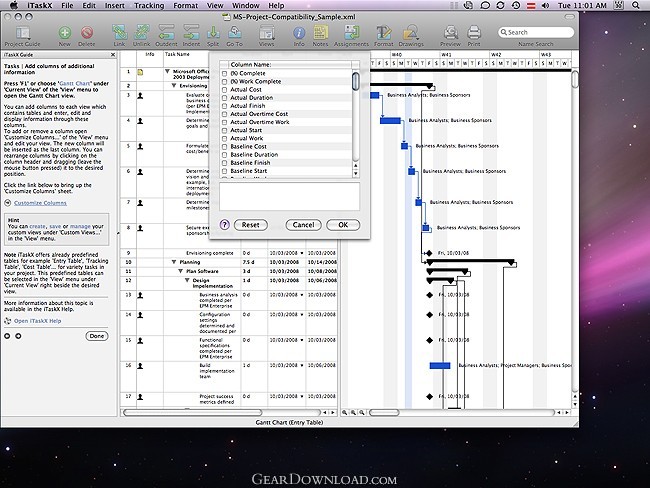
Task: Click the Reset button in dialog
Action: [x=251, y=225]
